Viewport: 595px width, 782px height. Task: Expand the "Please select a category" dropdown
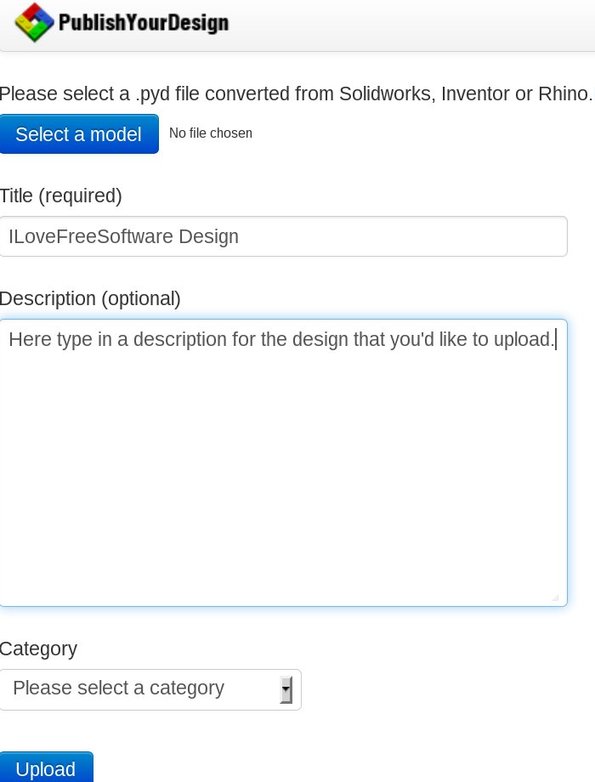tap(151, 690)
